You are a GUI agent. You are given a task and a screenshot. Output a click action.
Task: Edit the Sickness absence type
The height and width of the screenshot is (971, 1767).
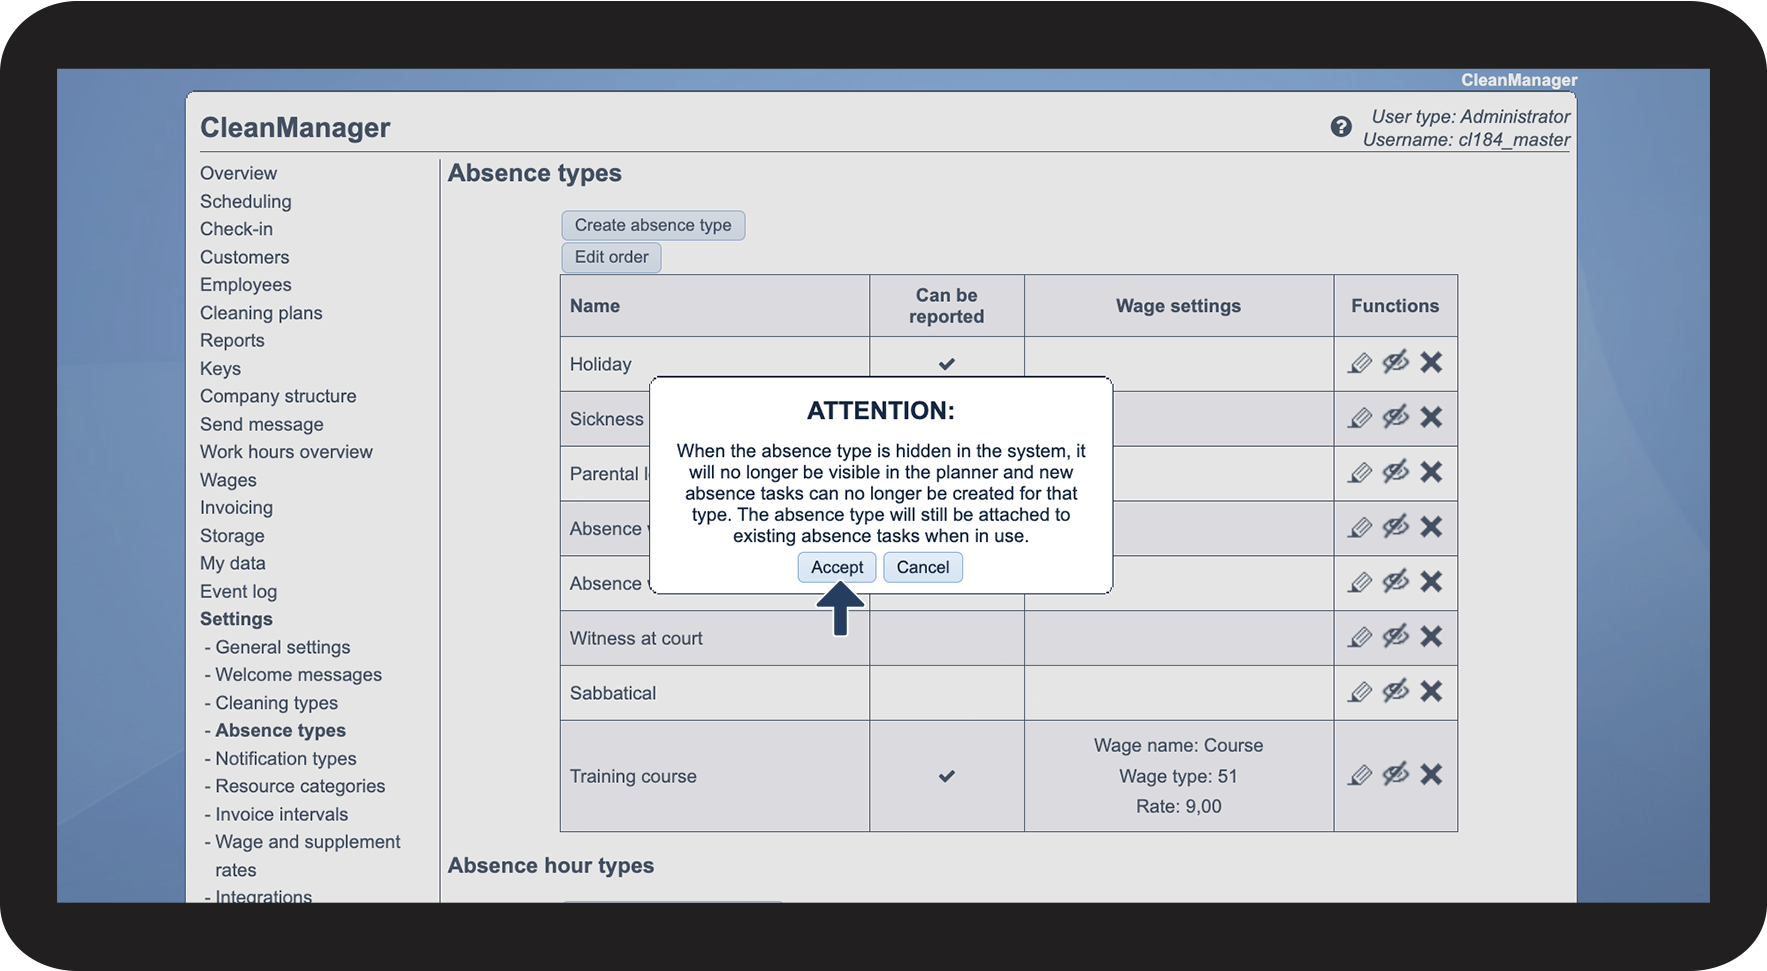pos(1360,418)
